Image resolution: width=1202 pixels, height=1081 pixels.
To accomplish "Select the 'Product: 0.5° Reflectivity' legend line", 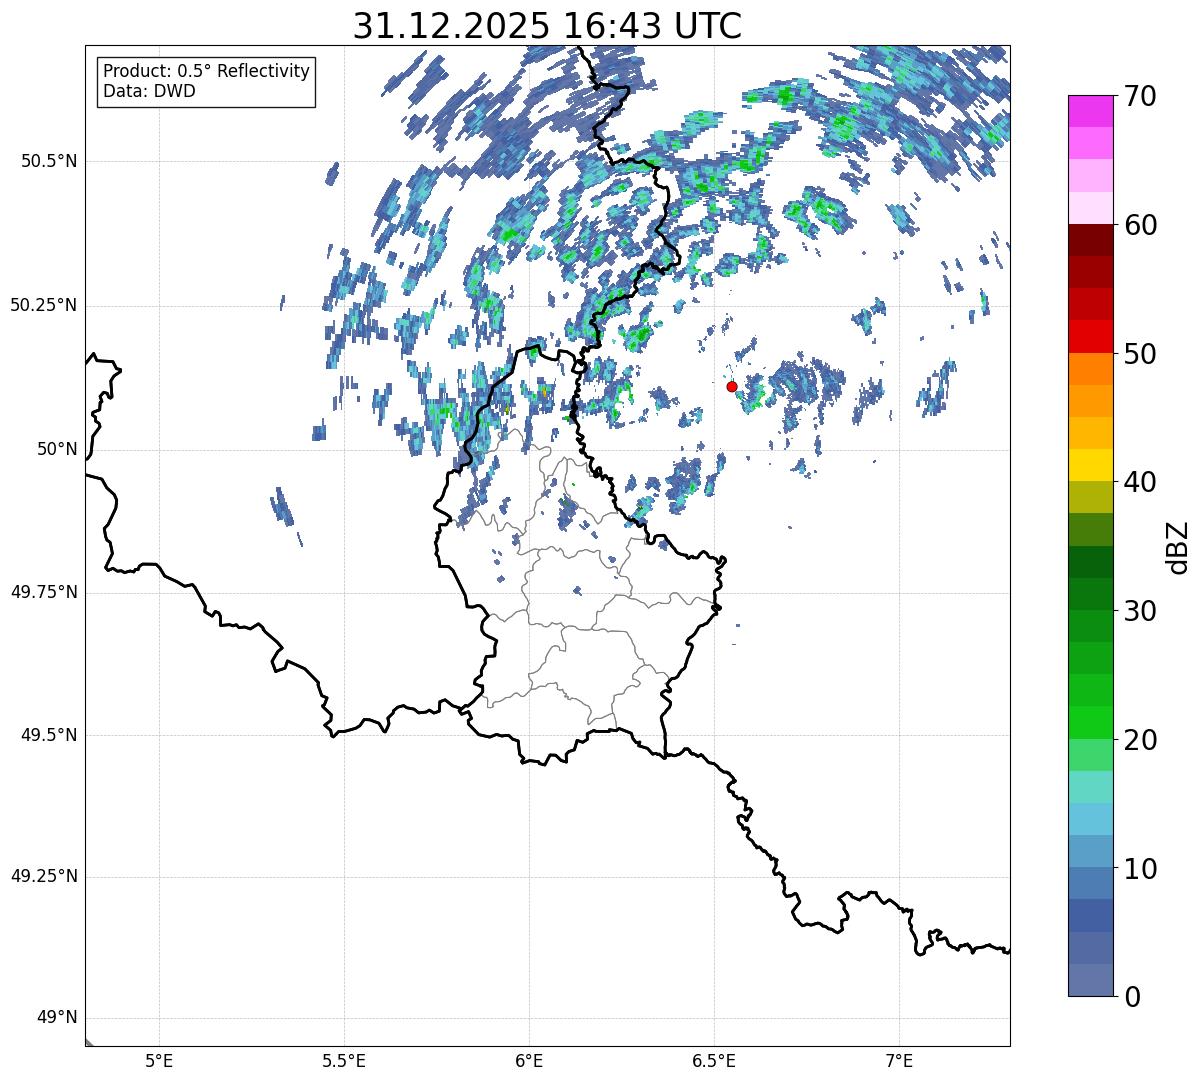I will coord(206,72).
